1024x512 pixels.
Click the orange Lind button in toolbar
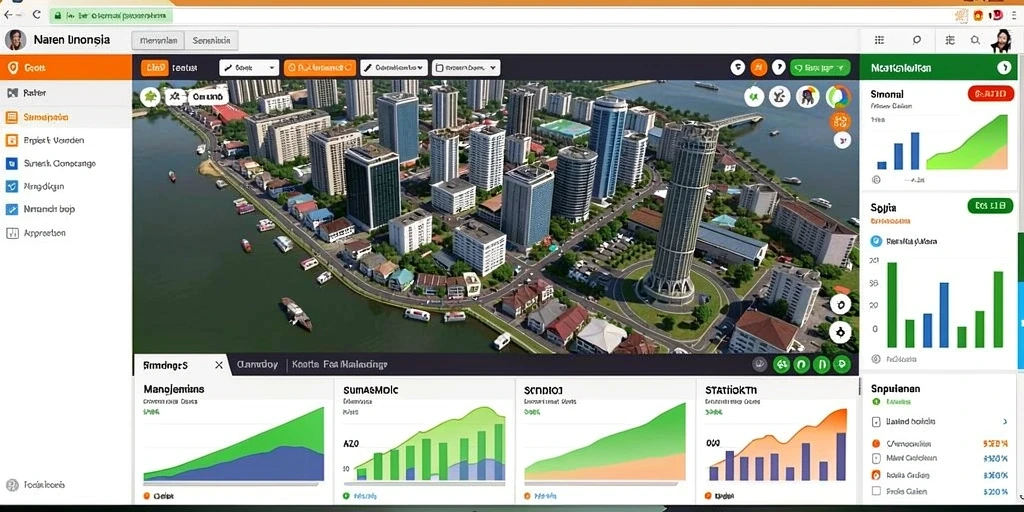[x=155, y=67]
